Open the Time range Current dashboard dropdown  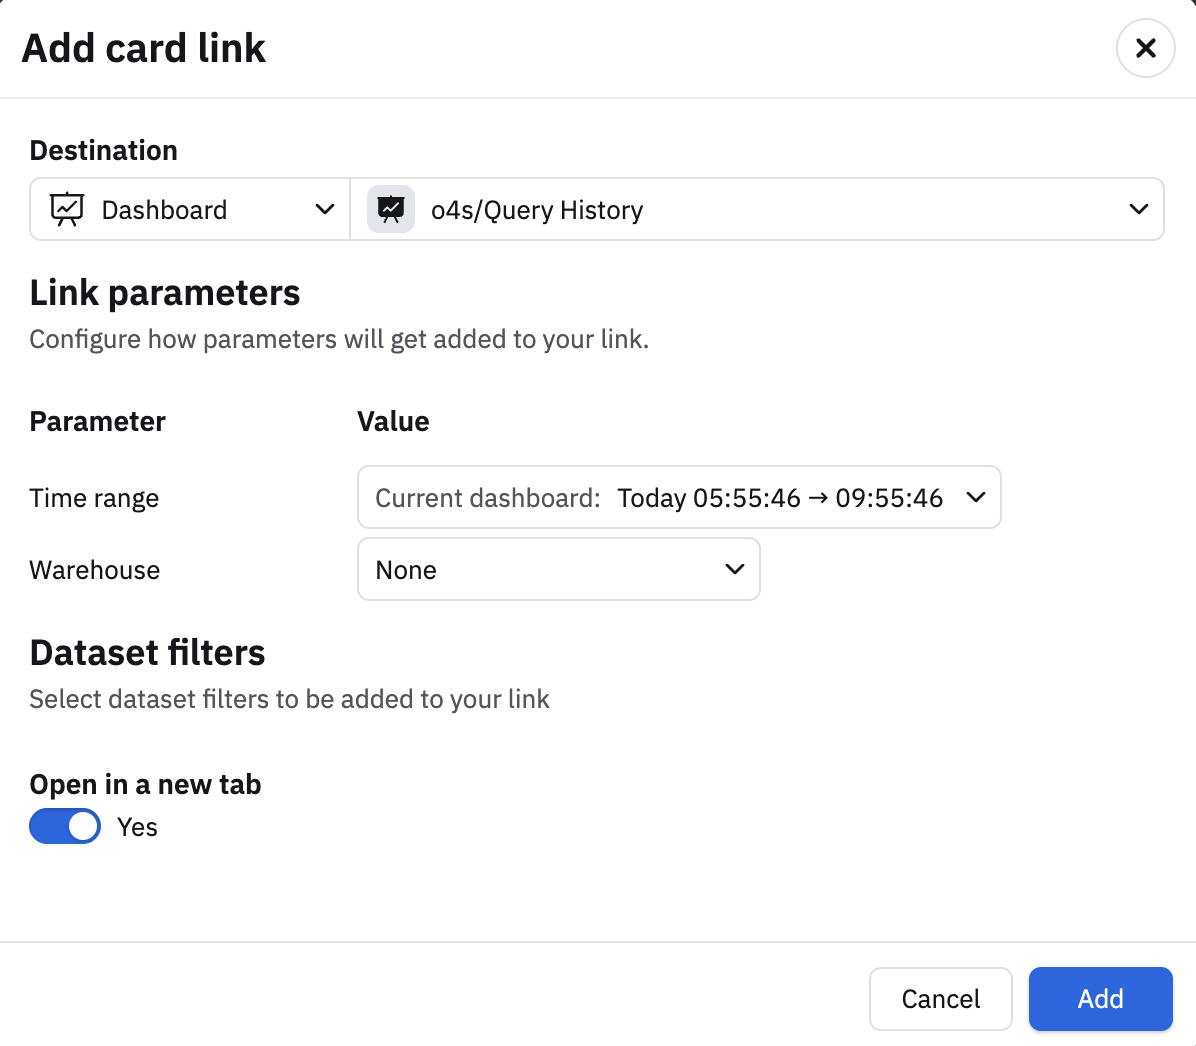(679, 497)
